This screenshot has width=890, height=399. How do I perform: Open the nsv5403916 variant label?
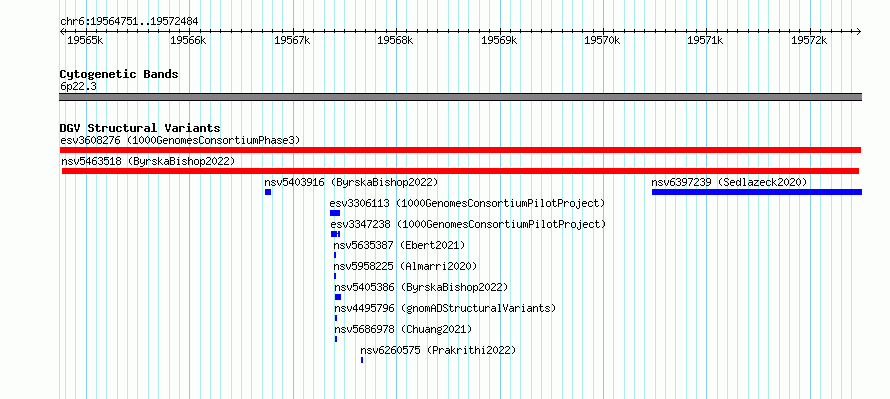[x=351, y=182]
